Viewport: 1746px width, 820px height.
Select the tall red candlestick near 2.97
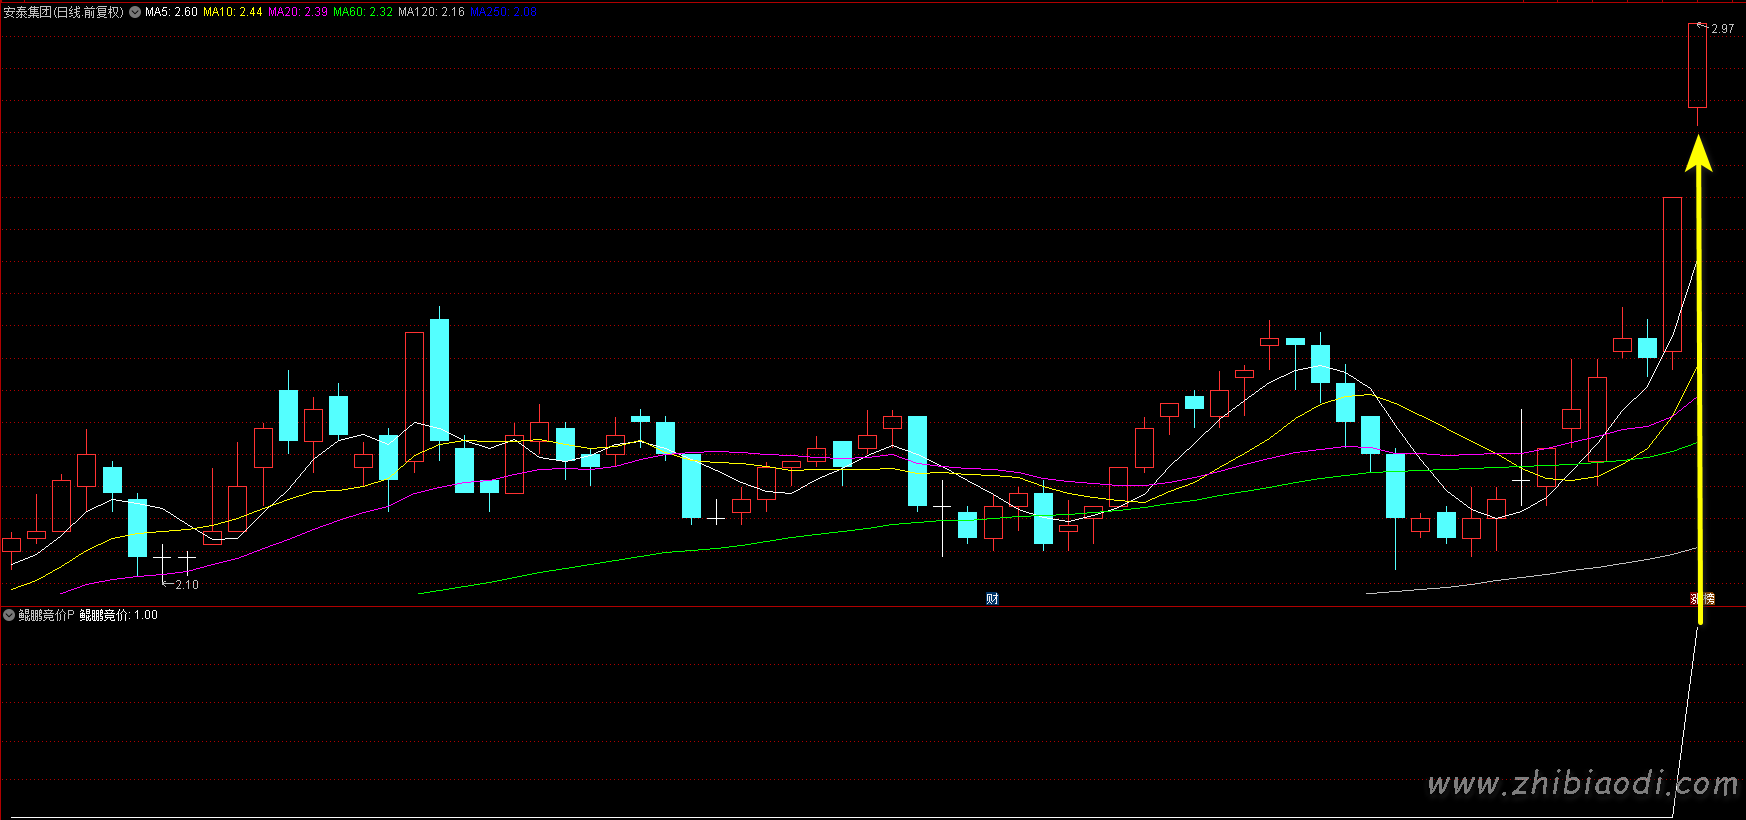pos(1697,65)
